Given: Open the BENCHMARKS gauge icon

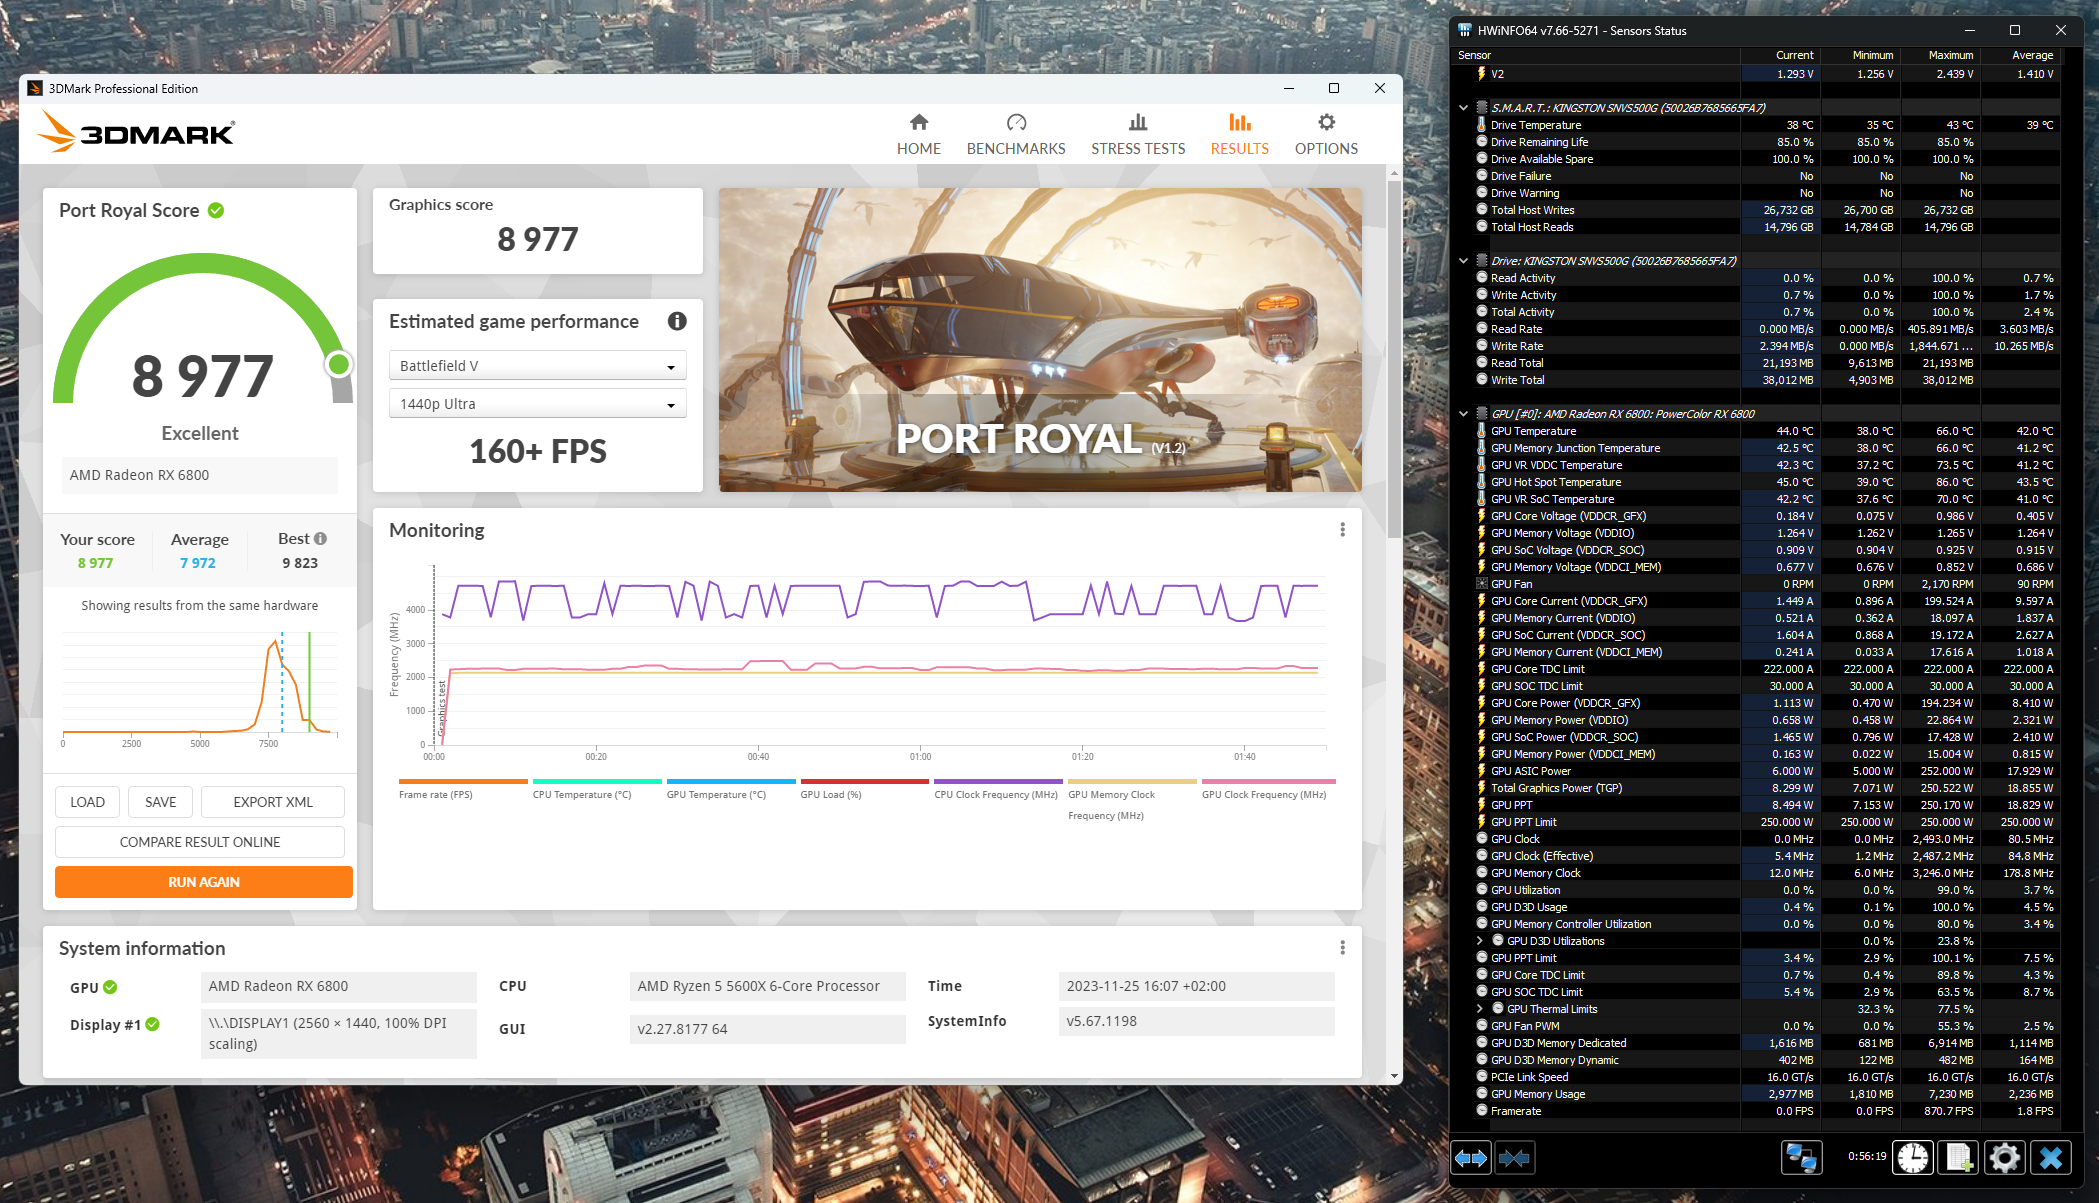Looking at the screenshot, I should tap(1016, 122).
